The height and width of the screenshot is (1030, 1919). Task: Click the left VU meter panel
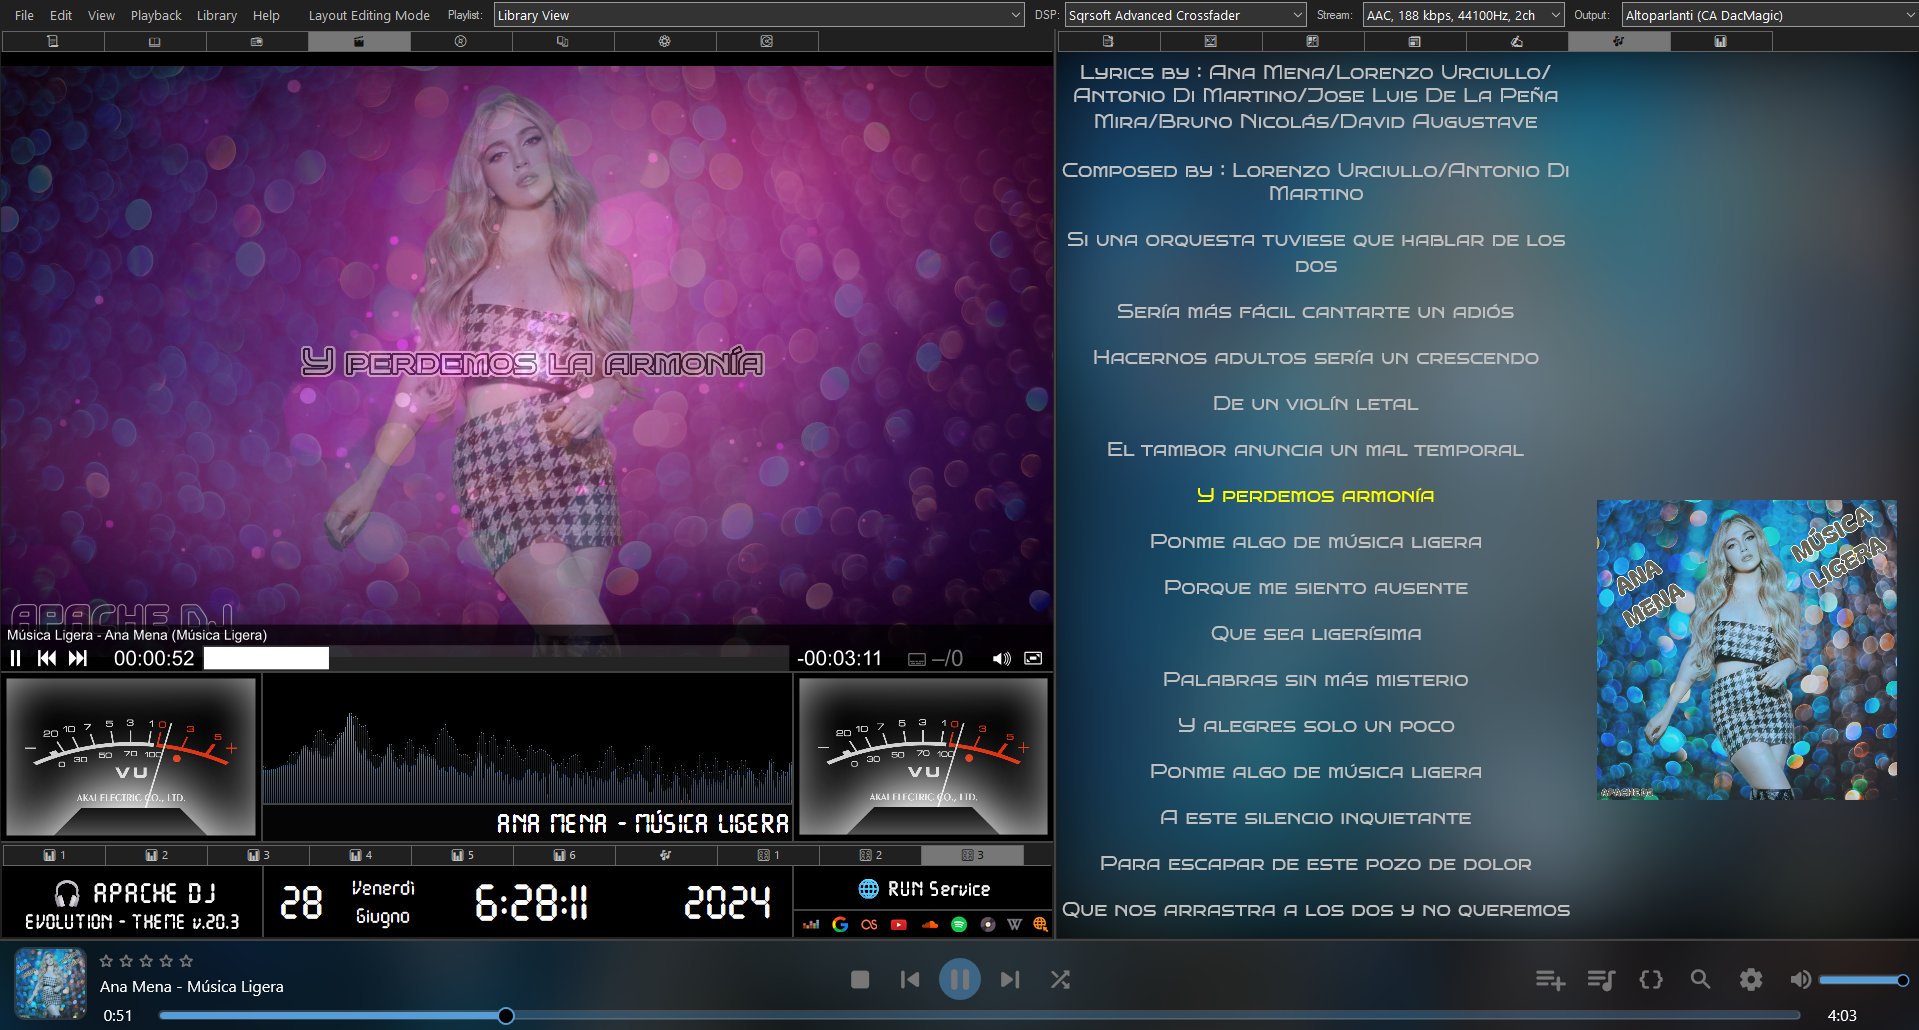coord(131,757)
